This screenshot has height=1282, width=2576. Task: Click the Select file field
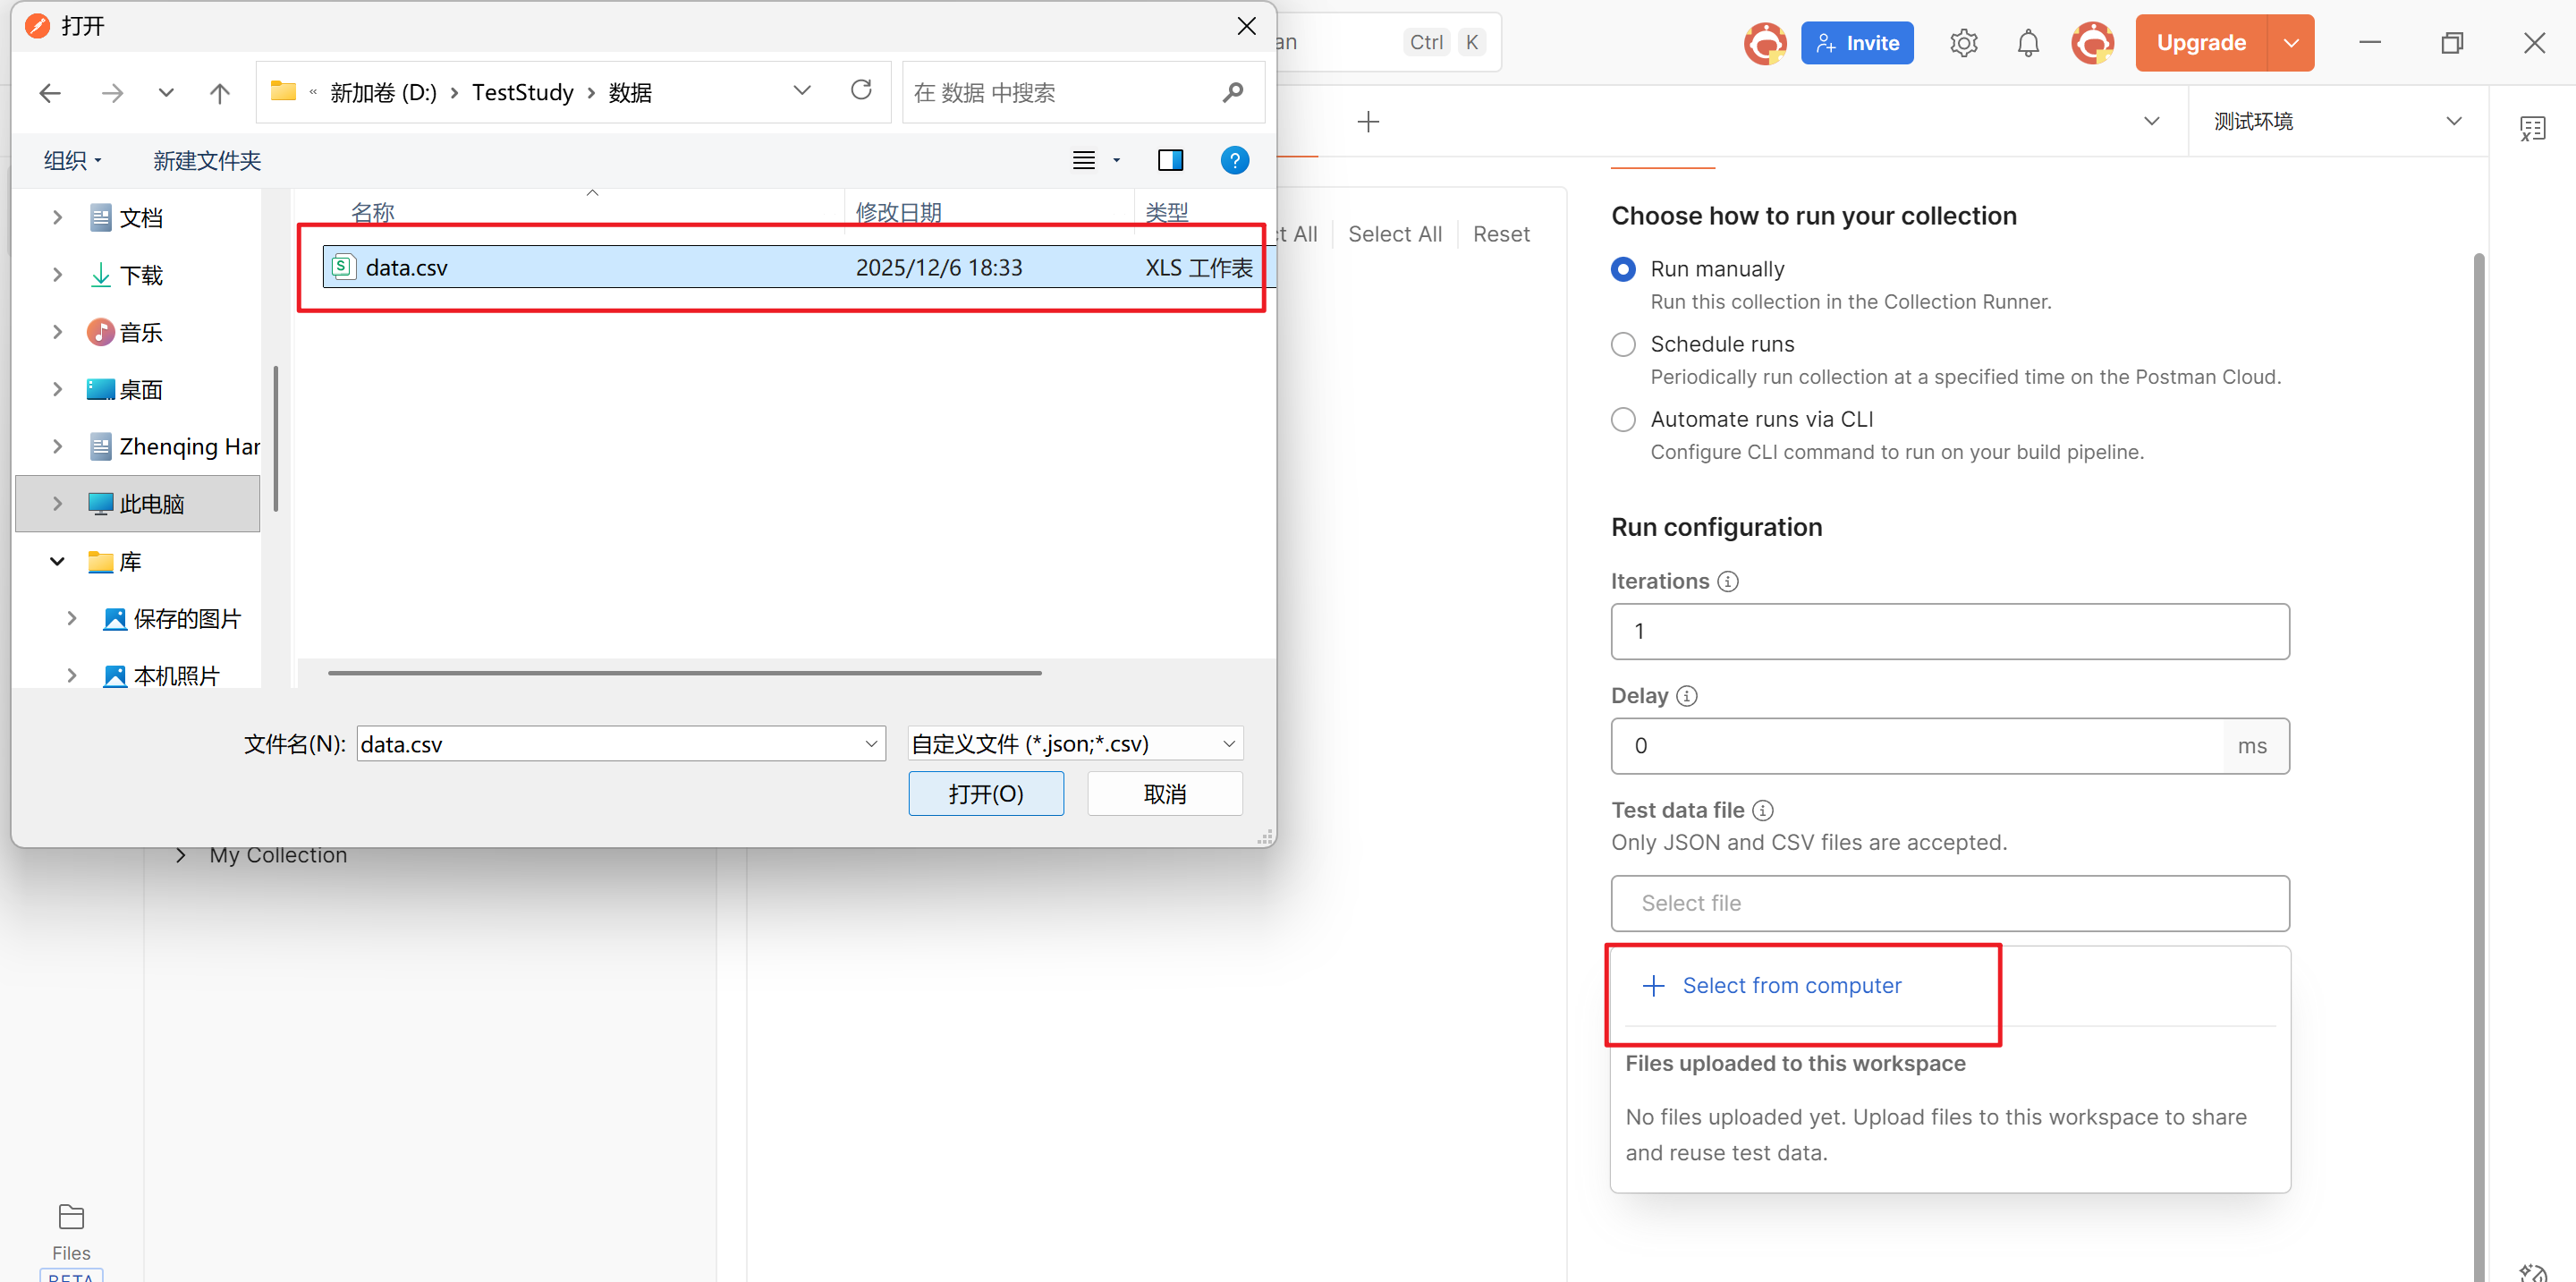1949,903
